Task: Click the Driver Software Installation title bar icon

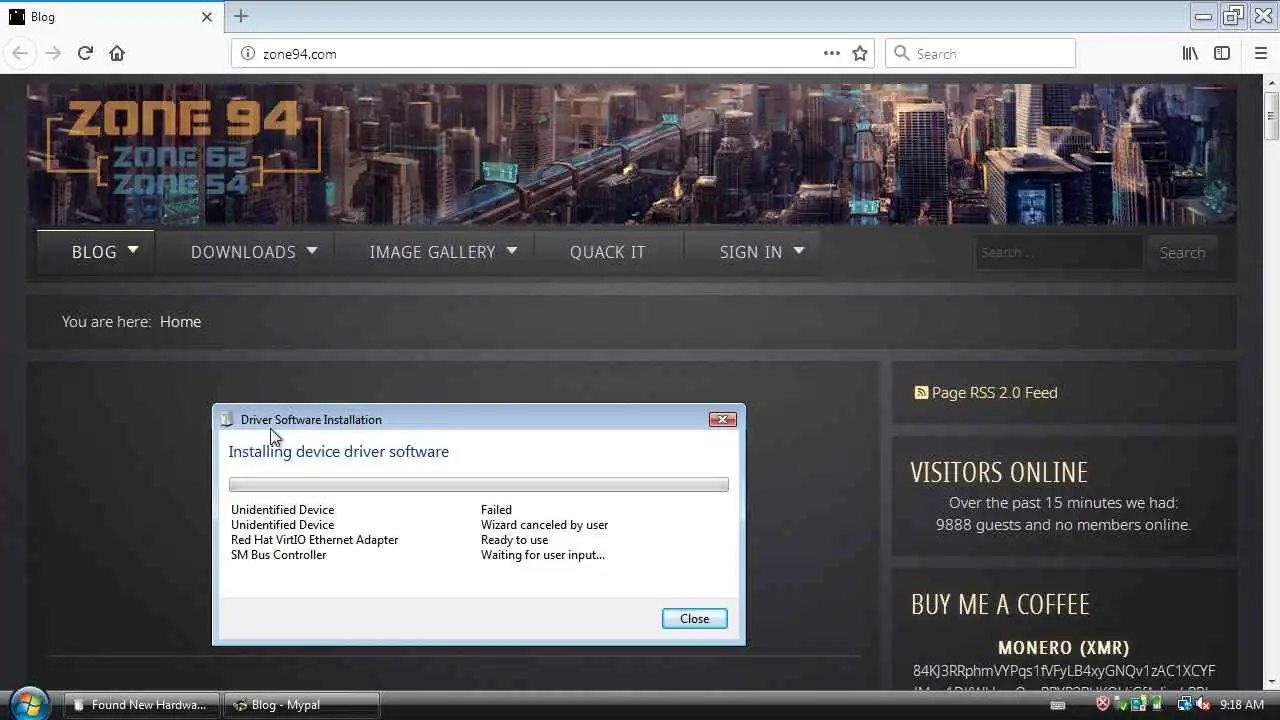Action: coord(227,419)
